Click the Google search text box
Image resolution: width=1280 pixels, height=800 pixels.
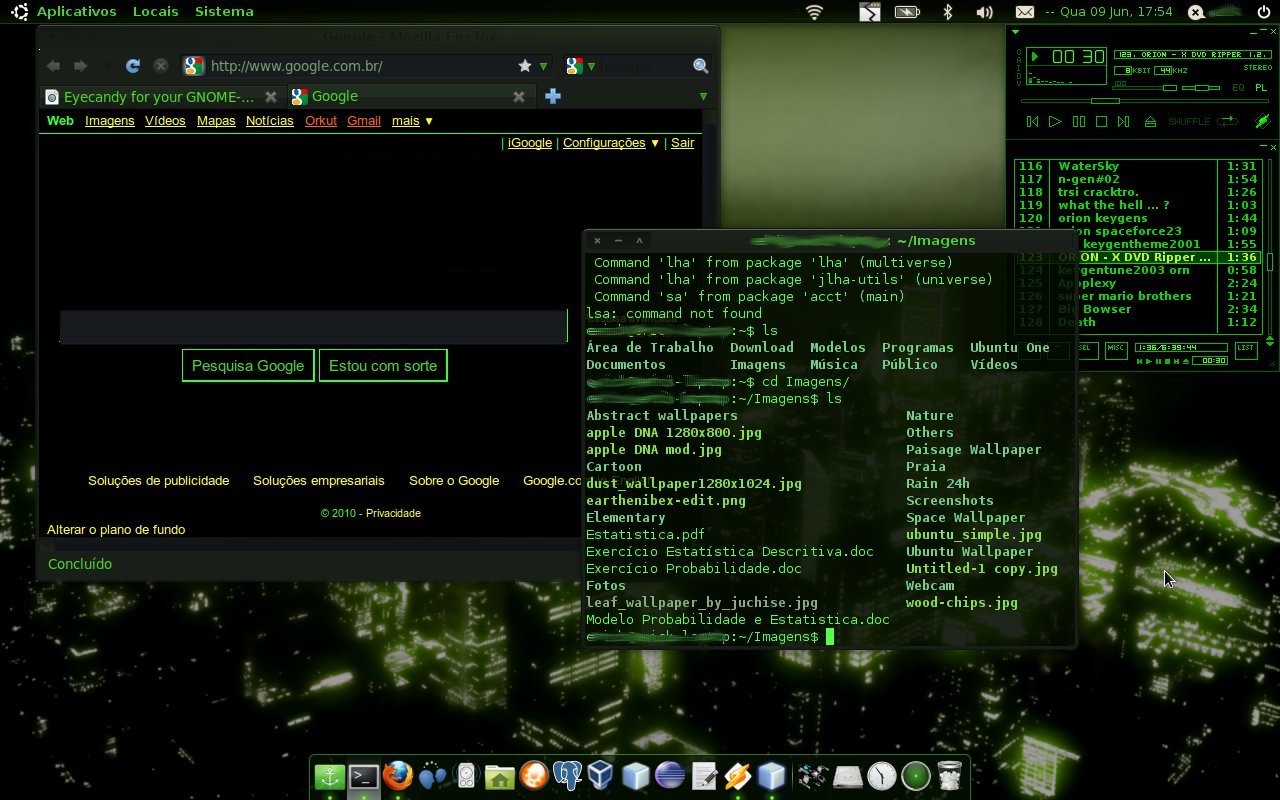point(313,326)
